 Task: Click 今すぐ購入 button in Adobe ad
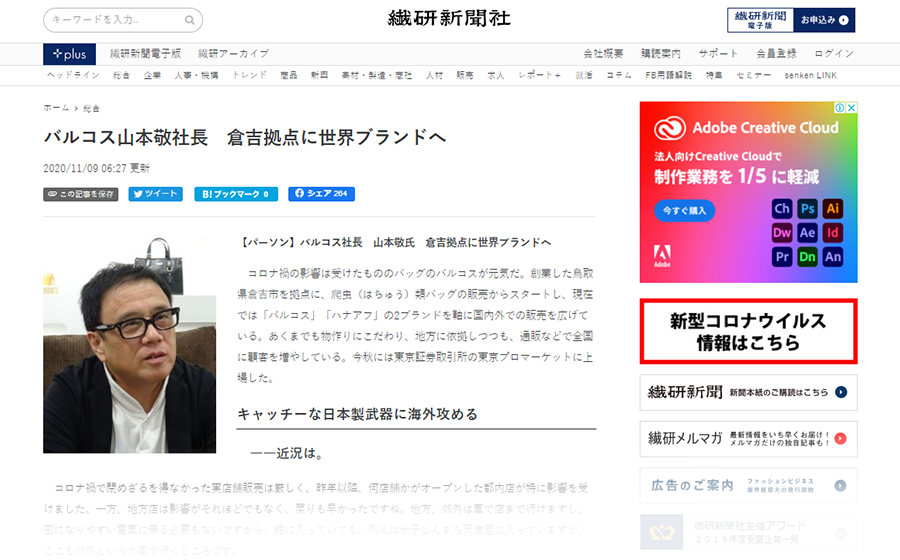tap(684, 211)
